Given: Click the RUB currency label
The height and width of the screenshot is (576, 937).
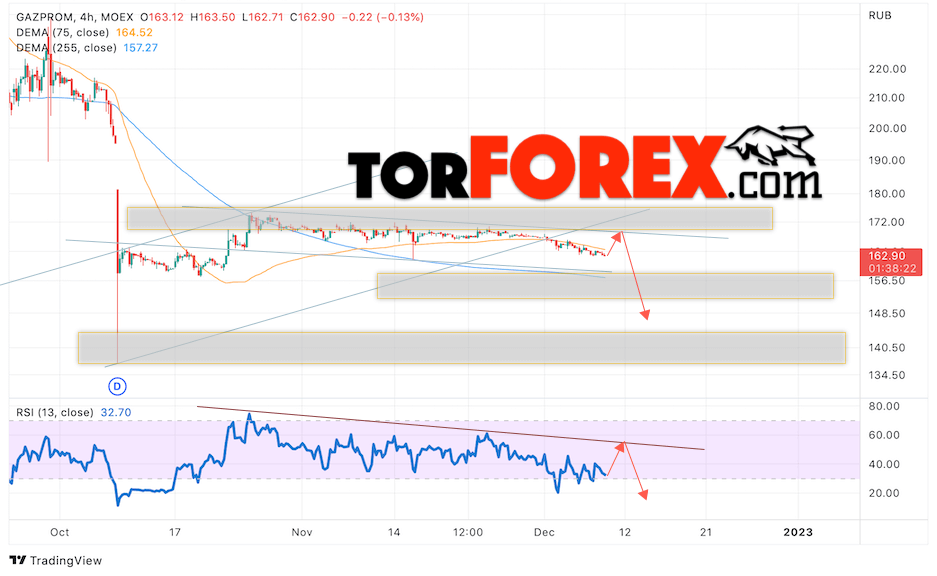Looking at the screenshot, I should pyautogui.click(x=880, y=16).
